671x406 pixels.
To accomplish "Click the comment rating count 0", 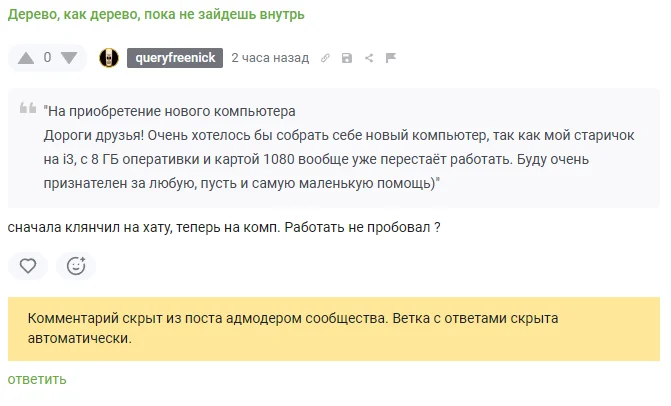I will click(x=48, y=57).
